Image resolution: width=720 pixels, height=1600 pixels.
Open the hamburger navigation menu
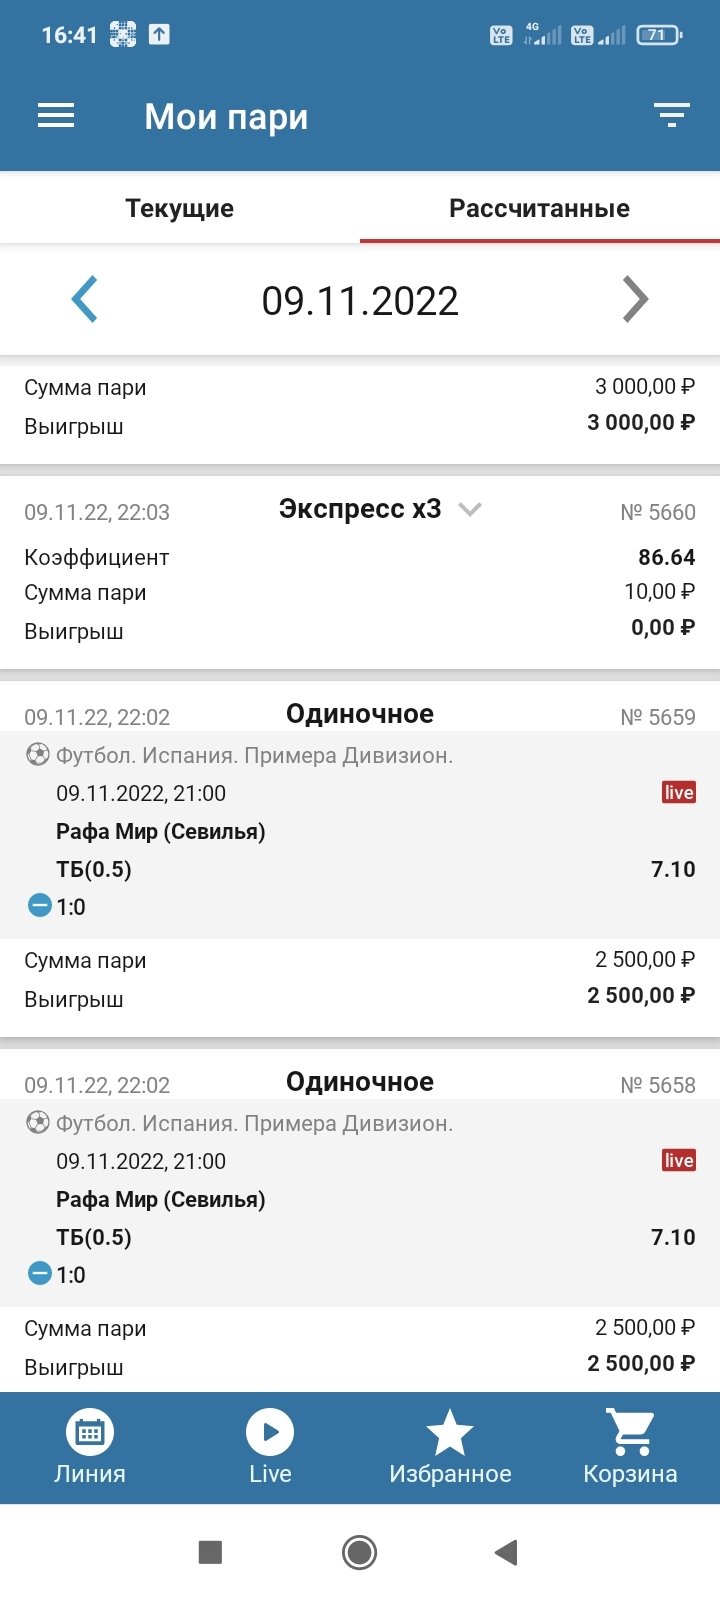56,116
